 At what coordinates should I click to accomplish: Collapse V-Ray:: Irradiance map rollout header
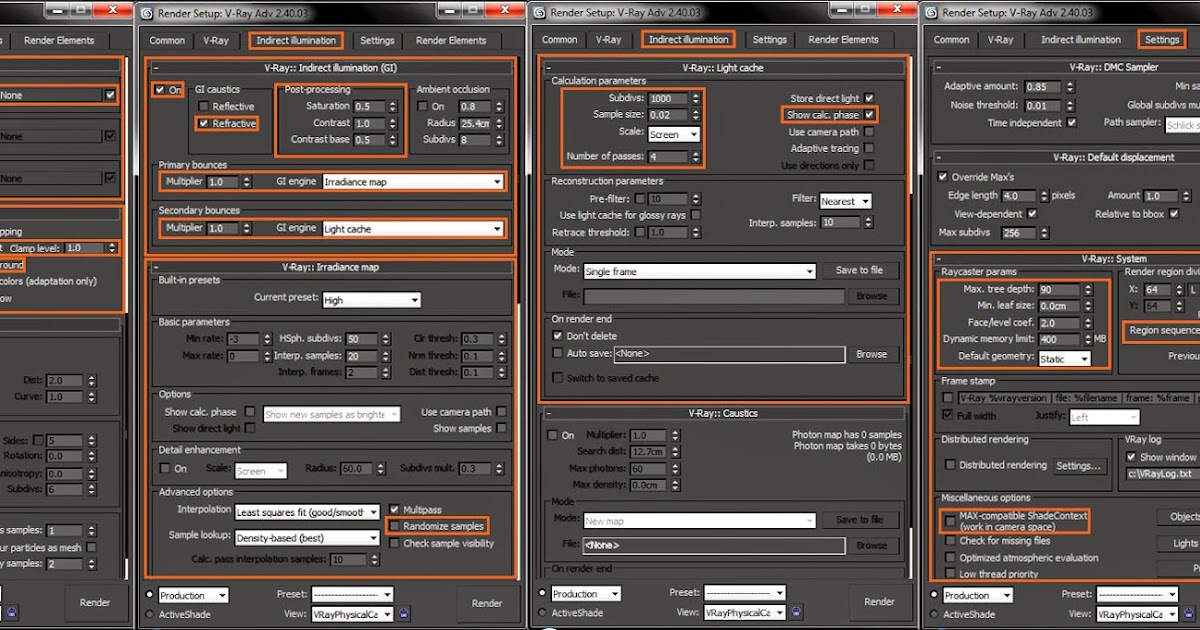331,267
